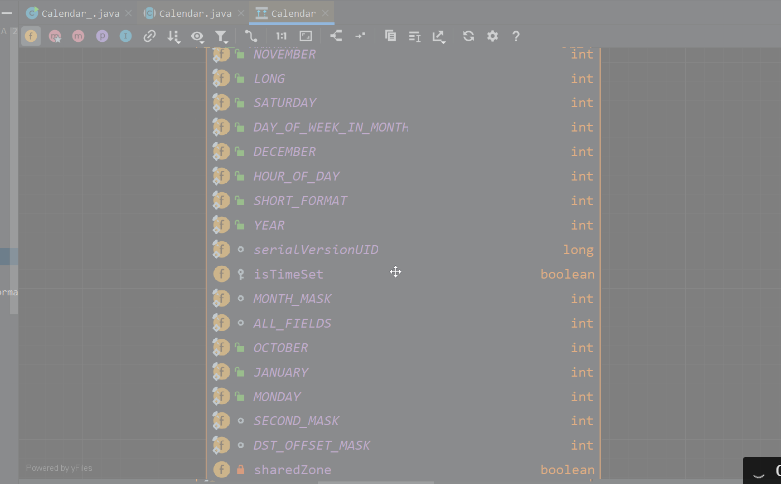Select the MONTH_MASK field name
The height and width of the screenshot is (484, 781).
pyautogui.click(x=292, y=299)
